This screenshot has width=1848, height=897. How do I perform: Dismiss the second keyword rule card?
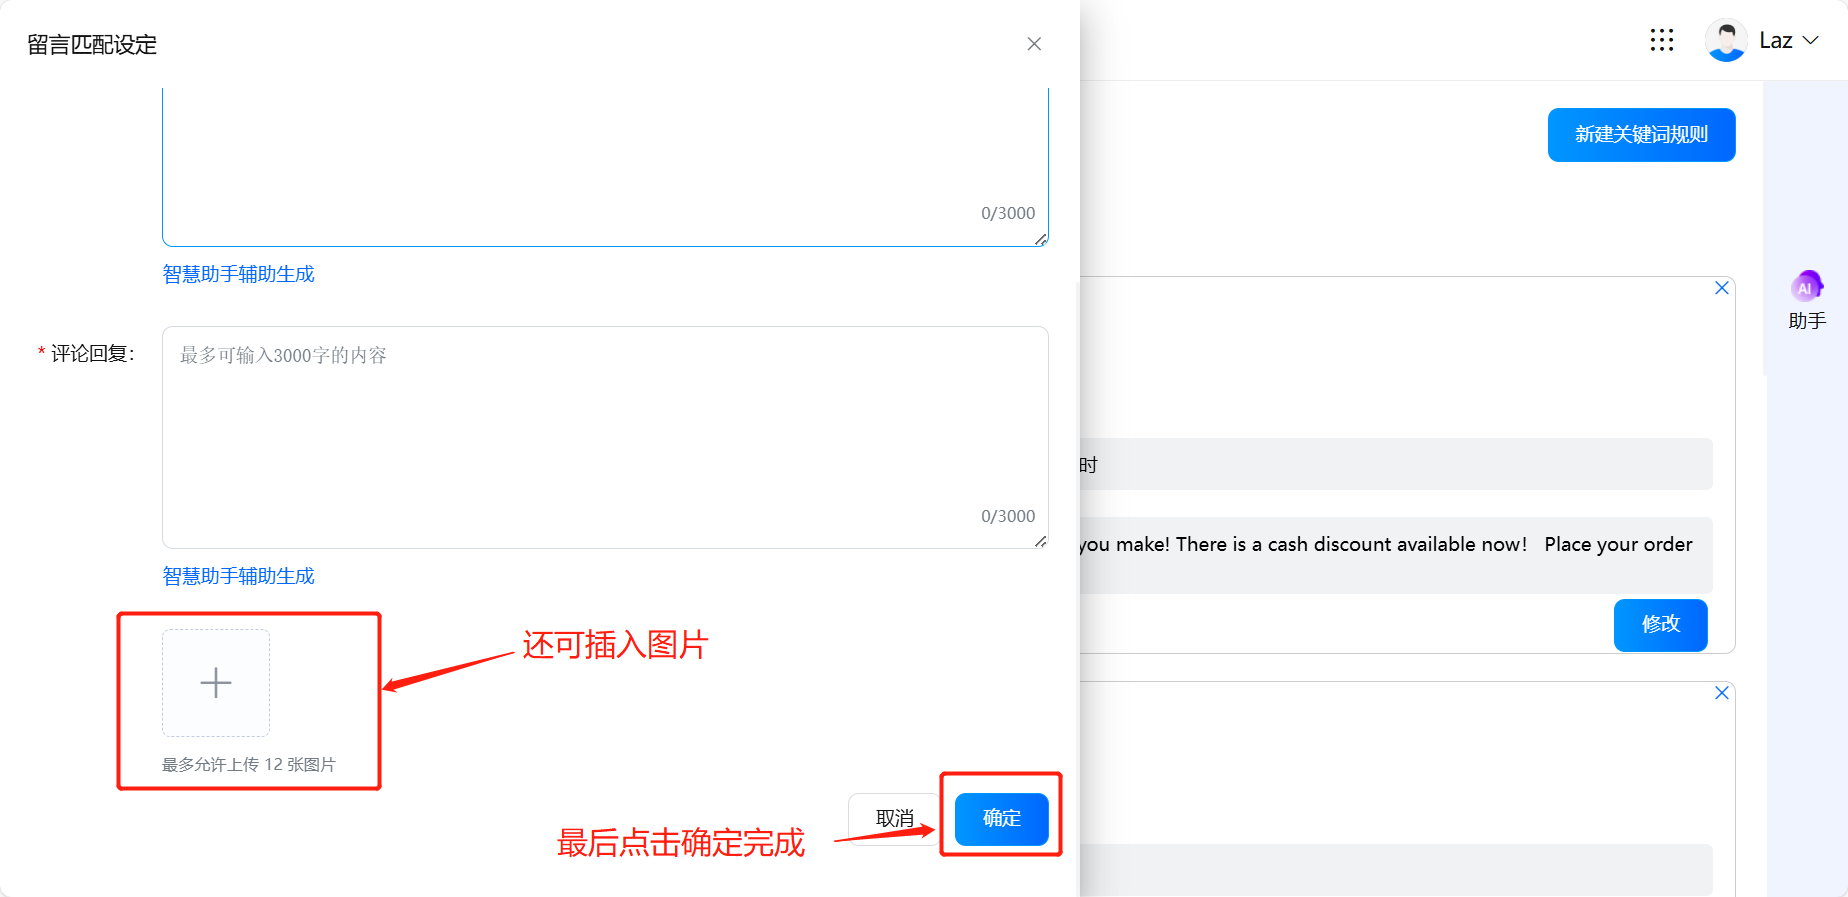1721,693
